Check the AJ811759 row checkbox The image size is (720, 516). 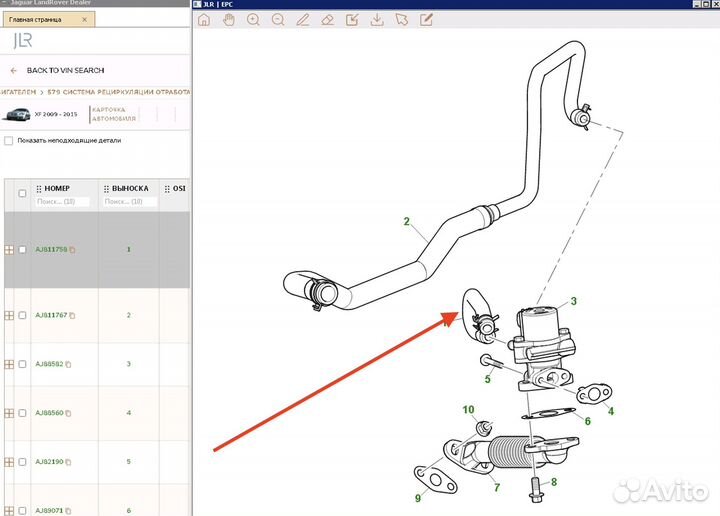click(x=22, y=249)
